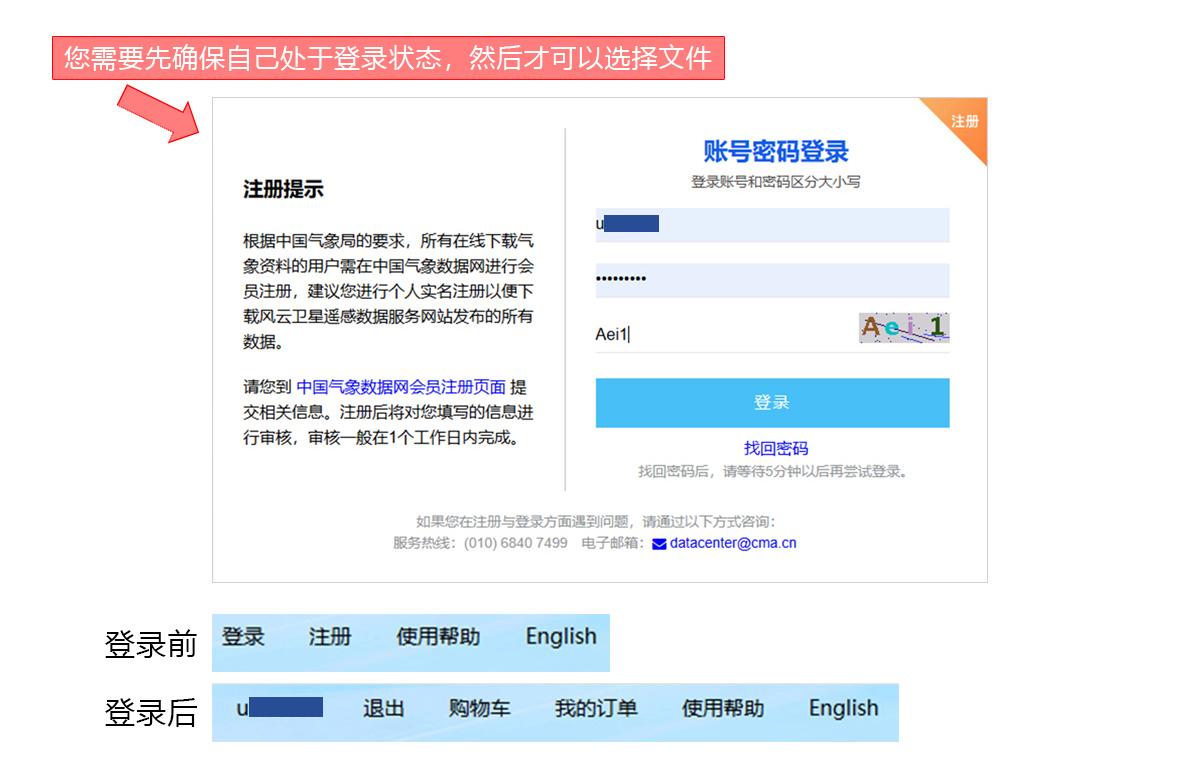Select the password input field
1200x776 pixels.
pos(772,280)
